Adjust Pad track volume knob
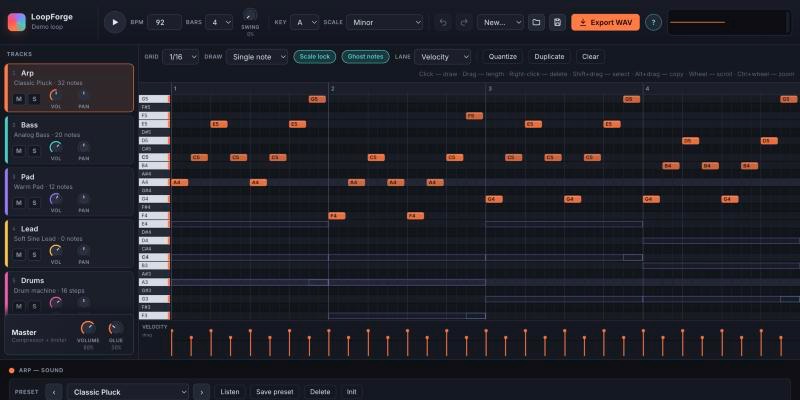This screenshot has height=400, width=800. 56,199
